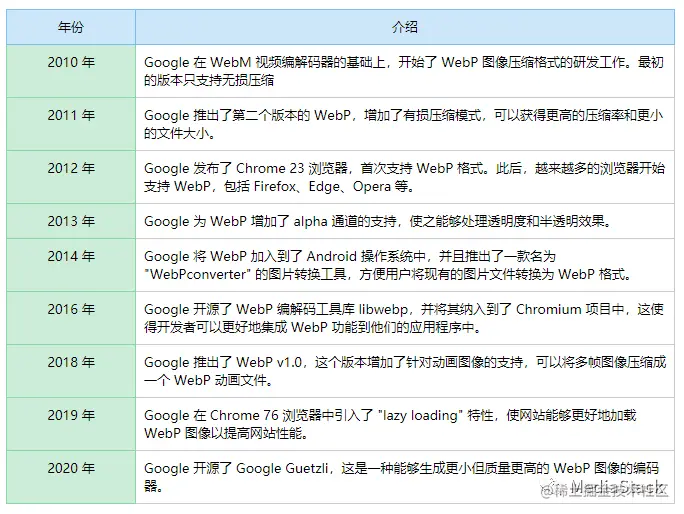Click the description mentioning WebP v1.0
This screenshot has width=684, height=514.
point(405,371)
